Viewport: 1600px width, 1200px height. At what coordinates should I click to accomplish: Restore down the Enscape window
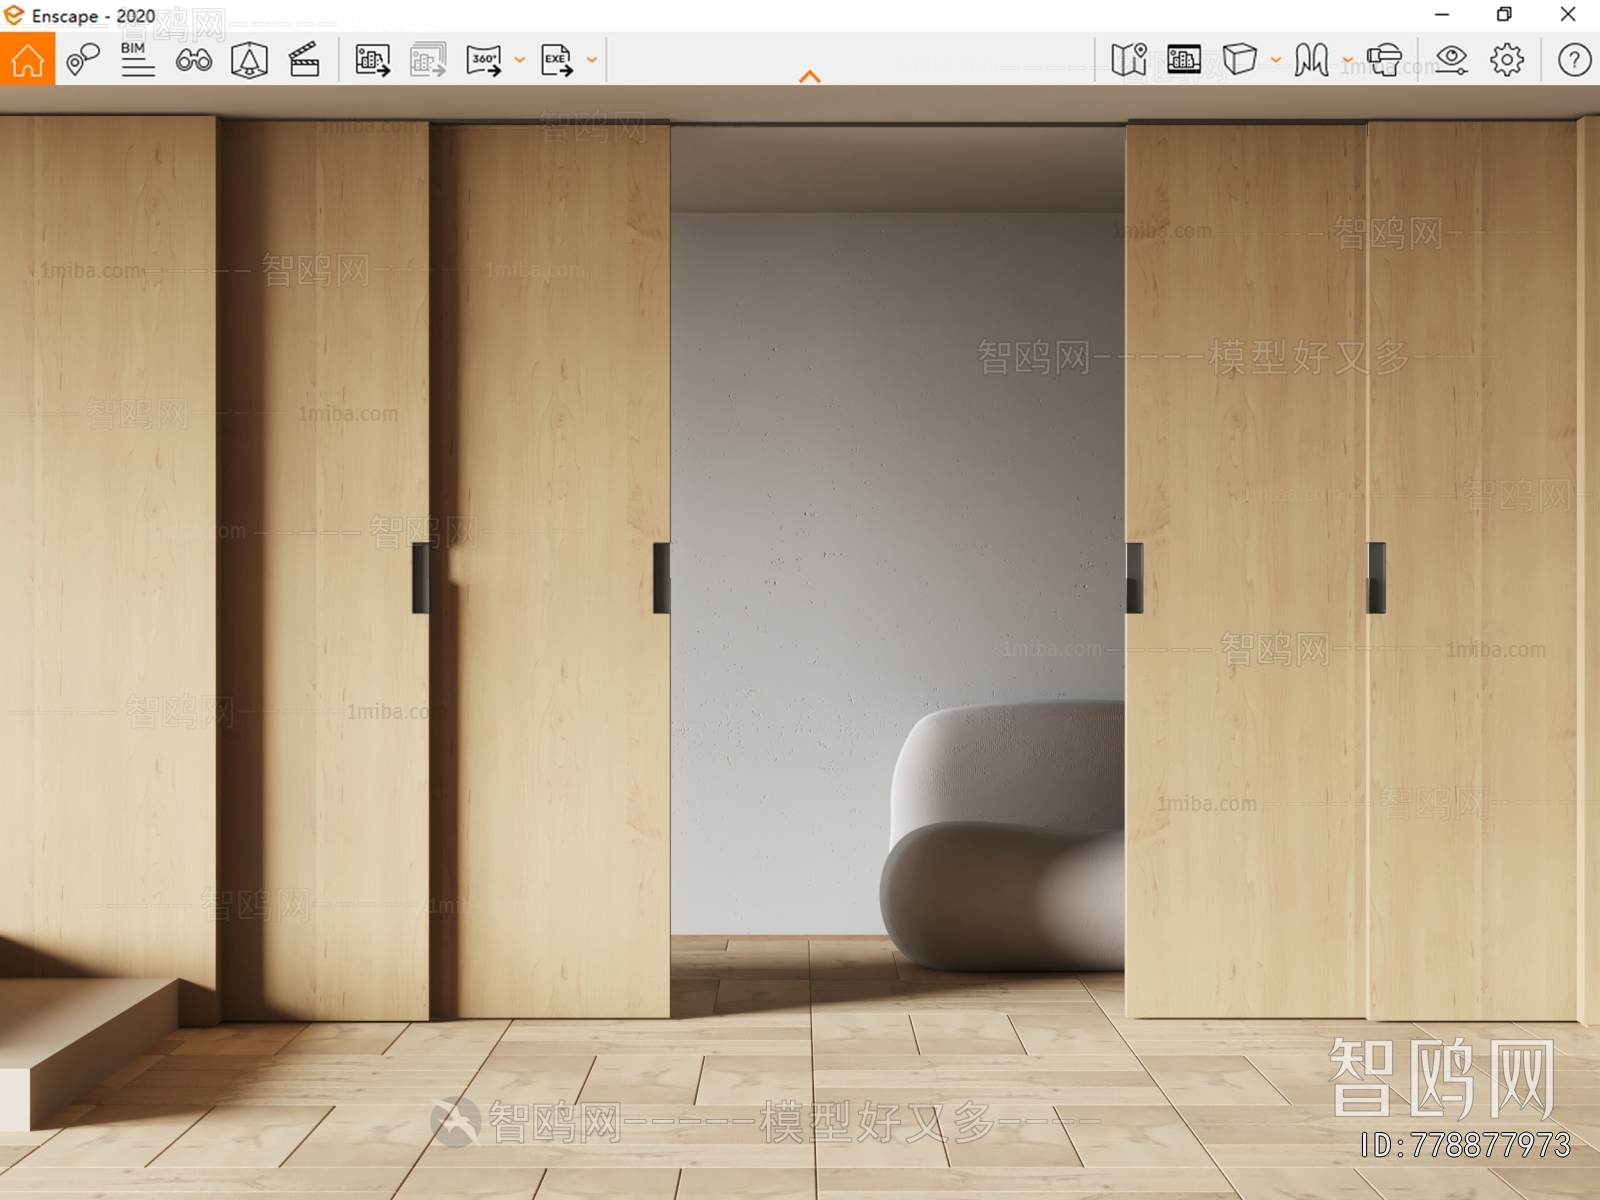click(1504, 14)
